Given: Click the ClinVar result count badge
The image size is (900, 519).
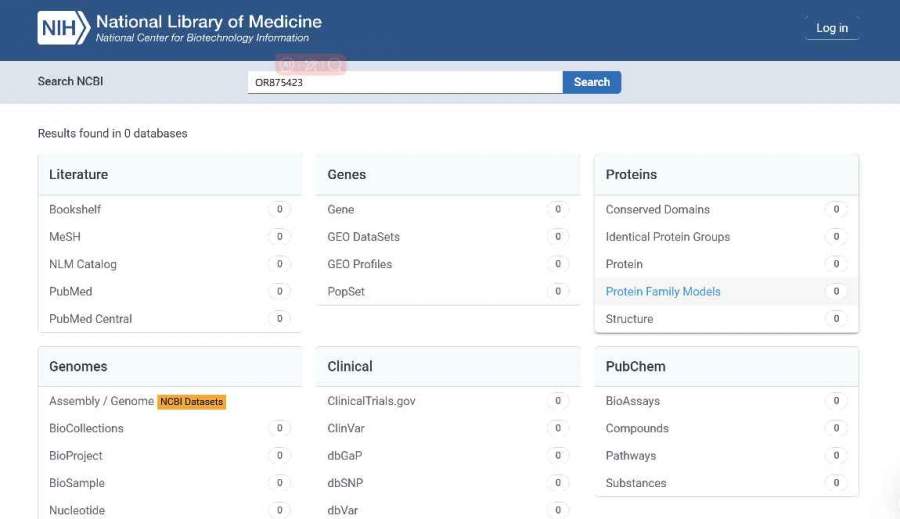Looking at the screenshot, I should click(x=557, y=429).
